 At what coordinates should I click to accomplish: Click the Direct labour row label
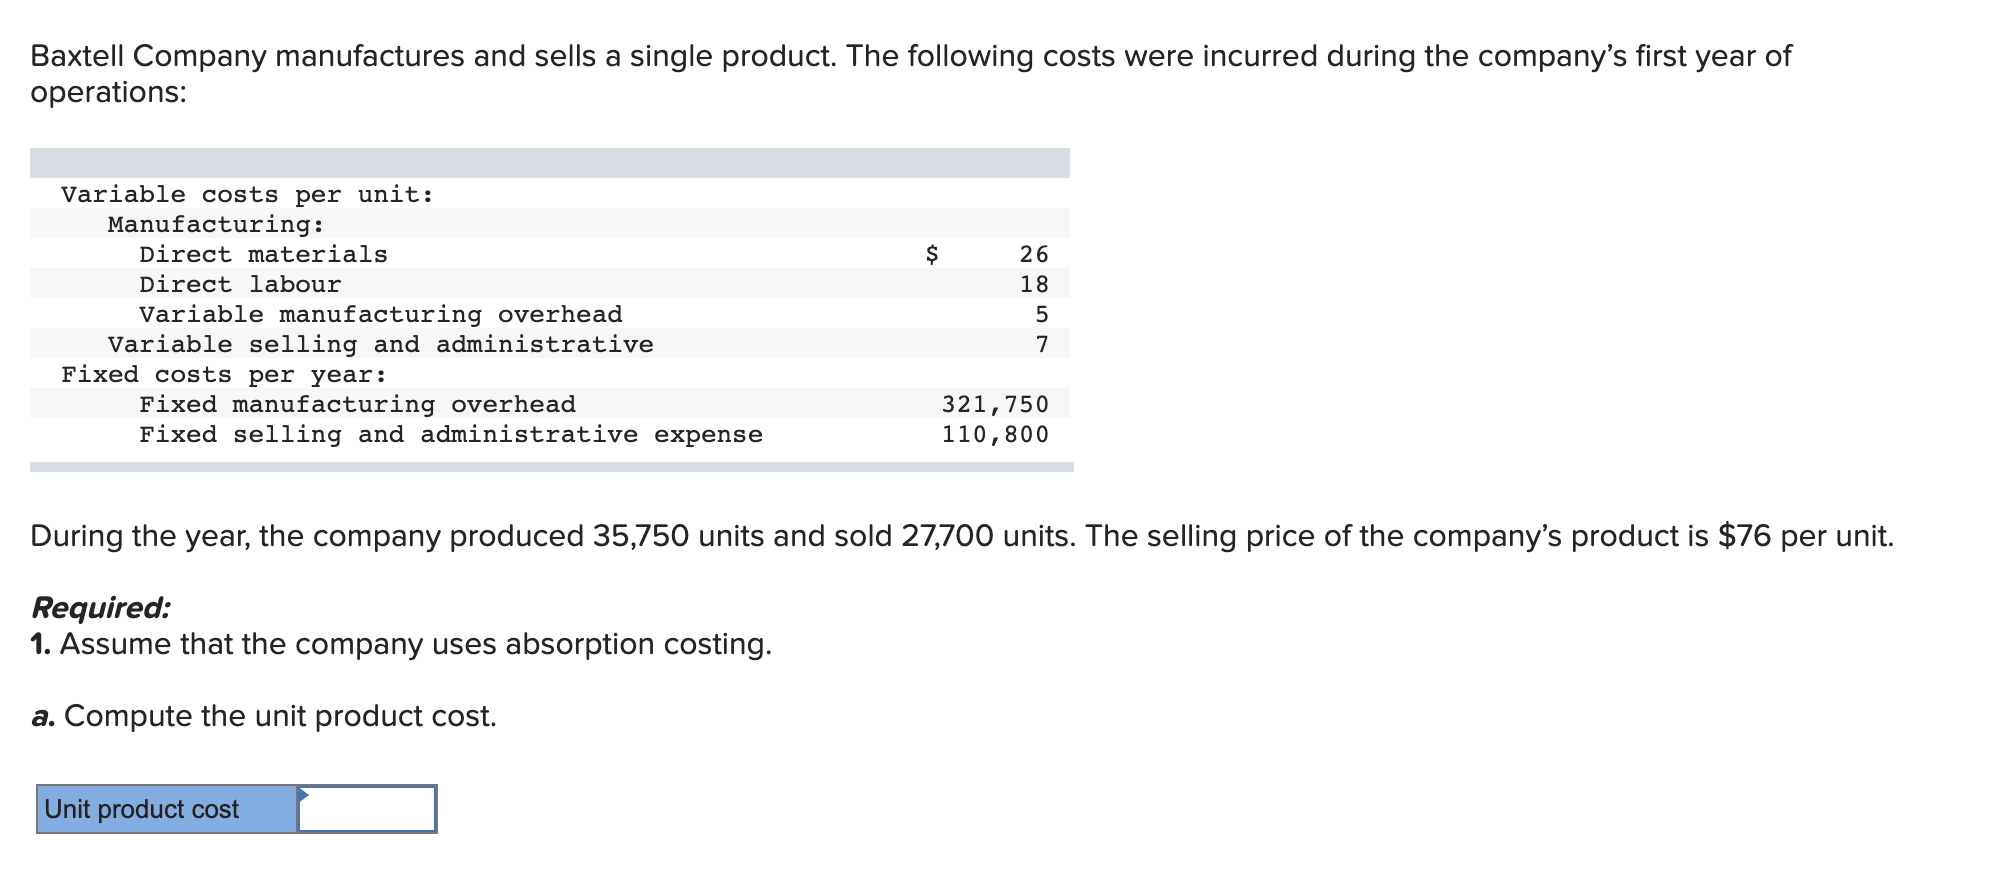(240, 285)
